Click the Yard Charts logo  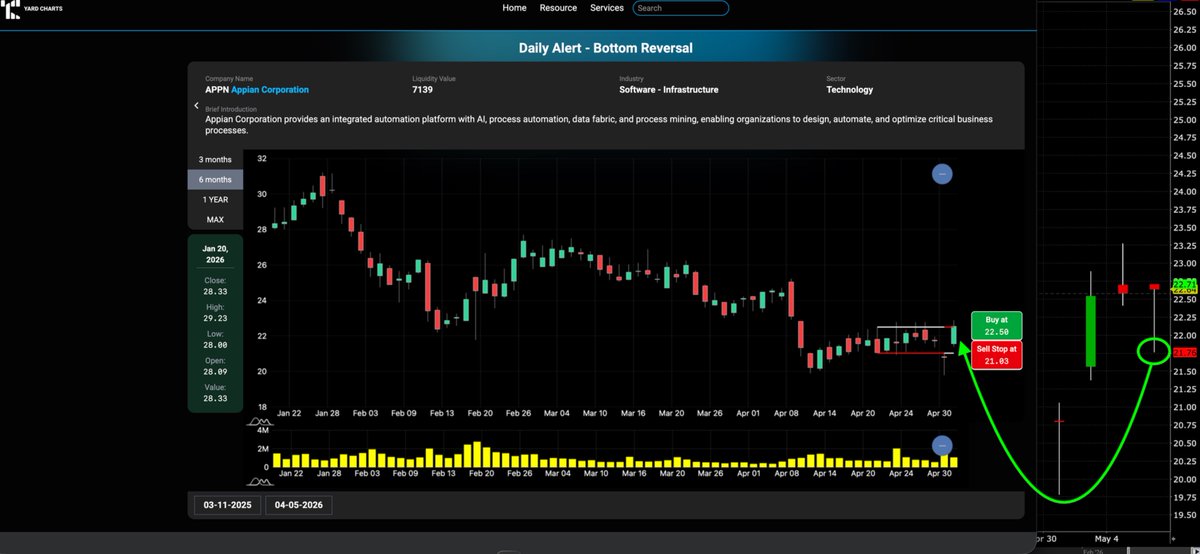pos(29,10)
